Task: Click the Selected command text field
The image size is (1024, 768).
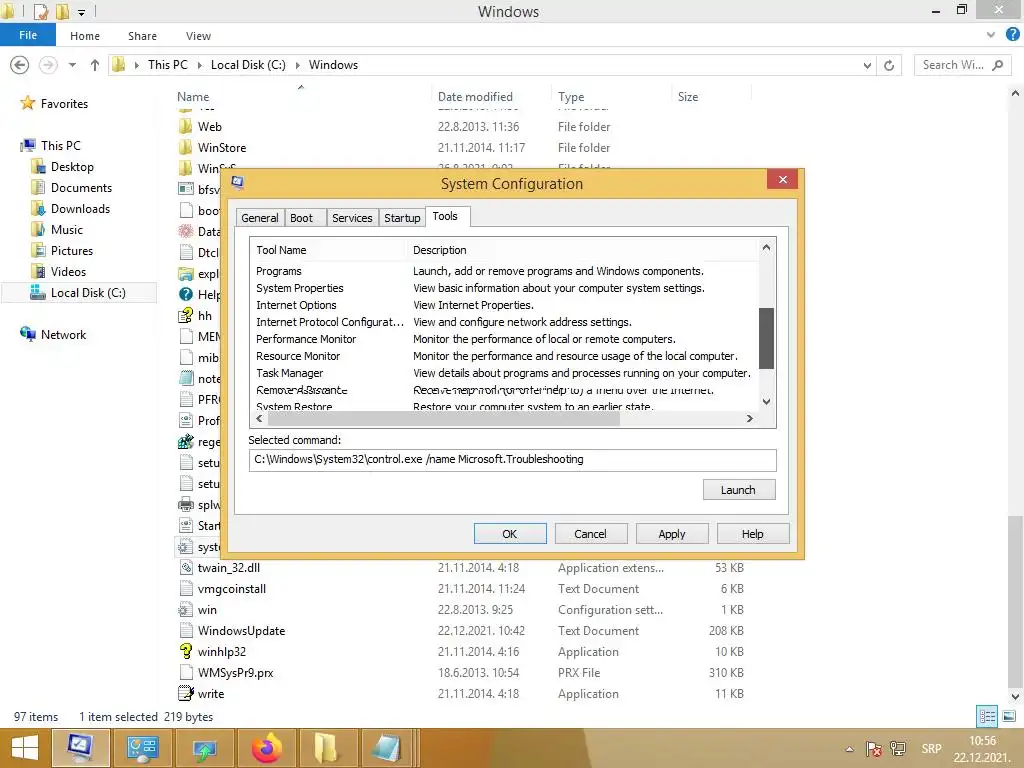Action: tap(512, 460)
